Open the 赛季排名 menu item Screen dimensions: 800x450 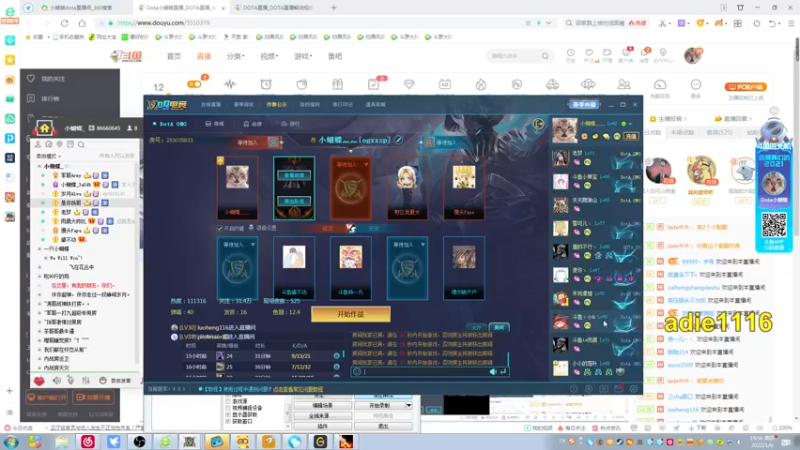coord(243,105)
